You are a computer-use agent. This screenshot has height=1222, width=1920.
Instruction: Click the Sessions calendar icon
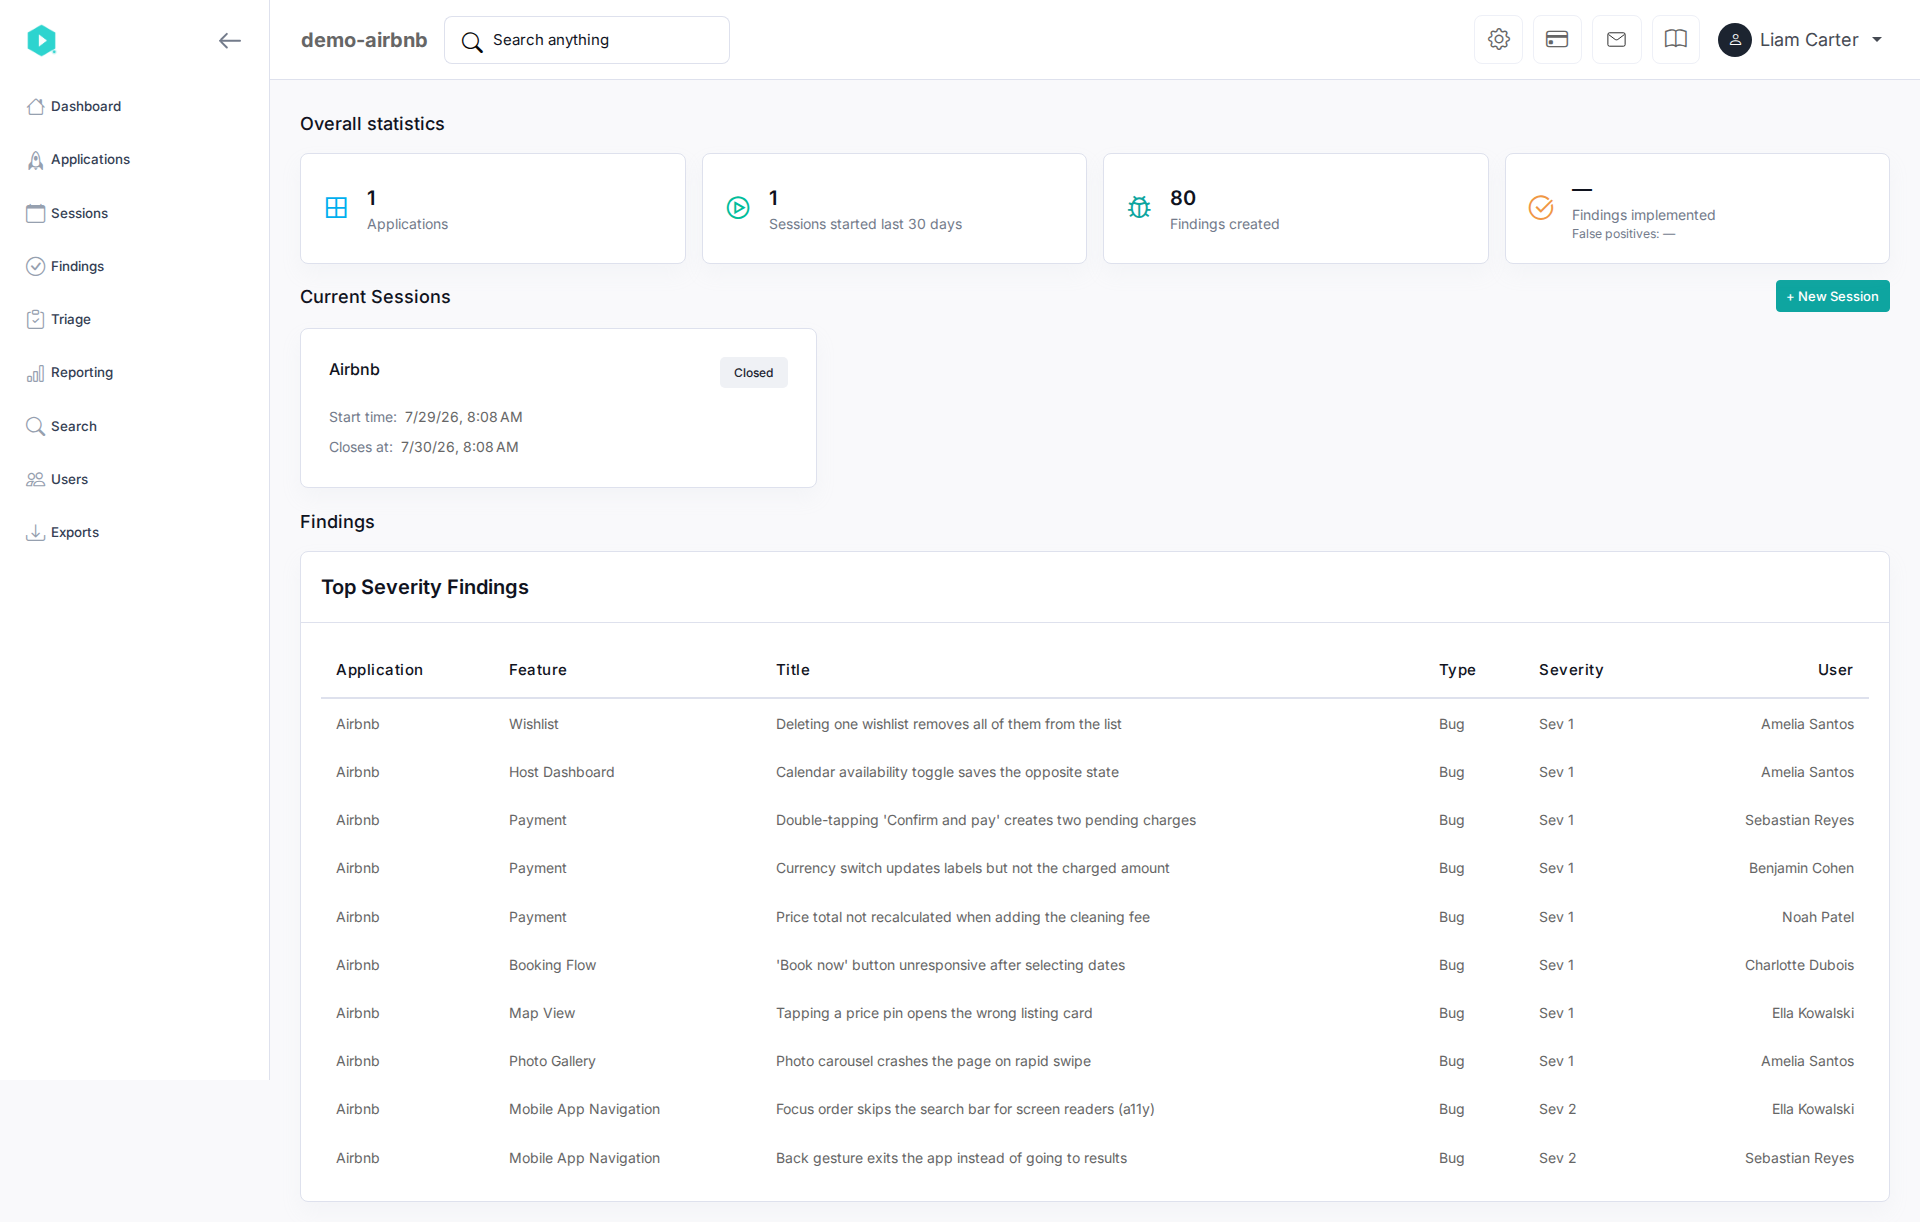click(35, 213)
